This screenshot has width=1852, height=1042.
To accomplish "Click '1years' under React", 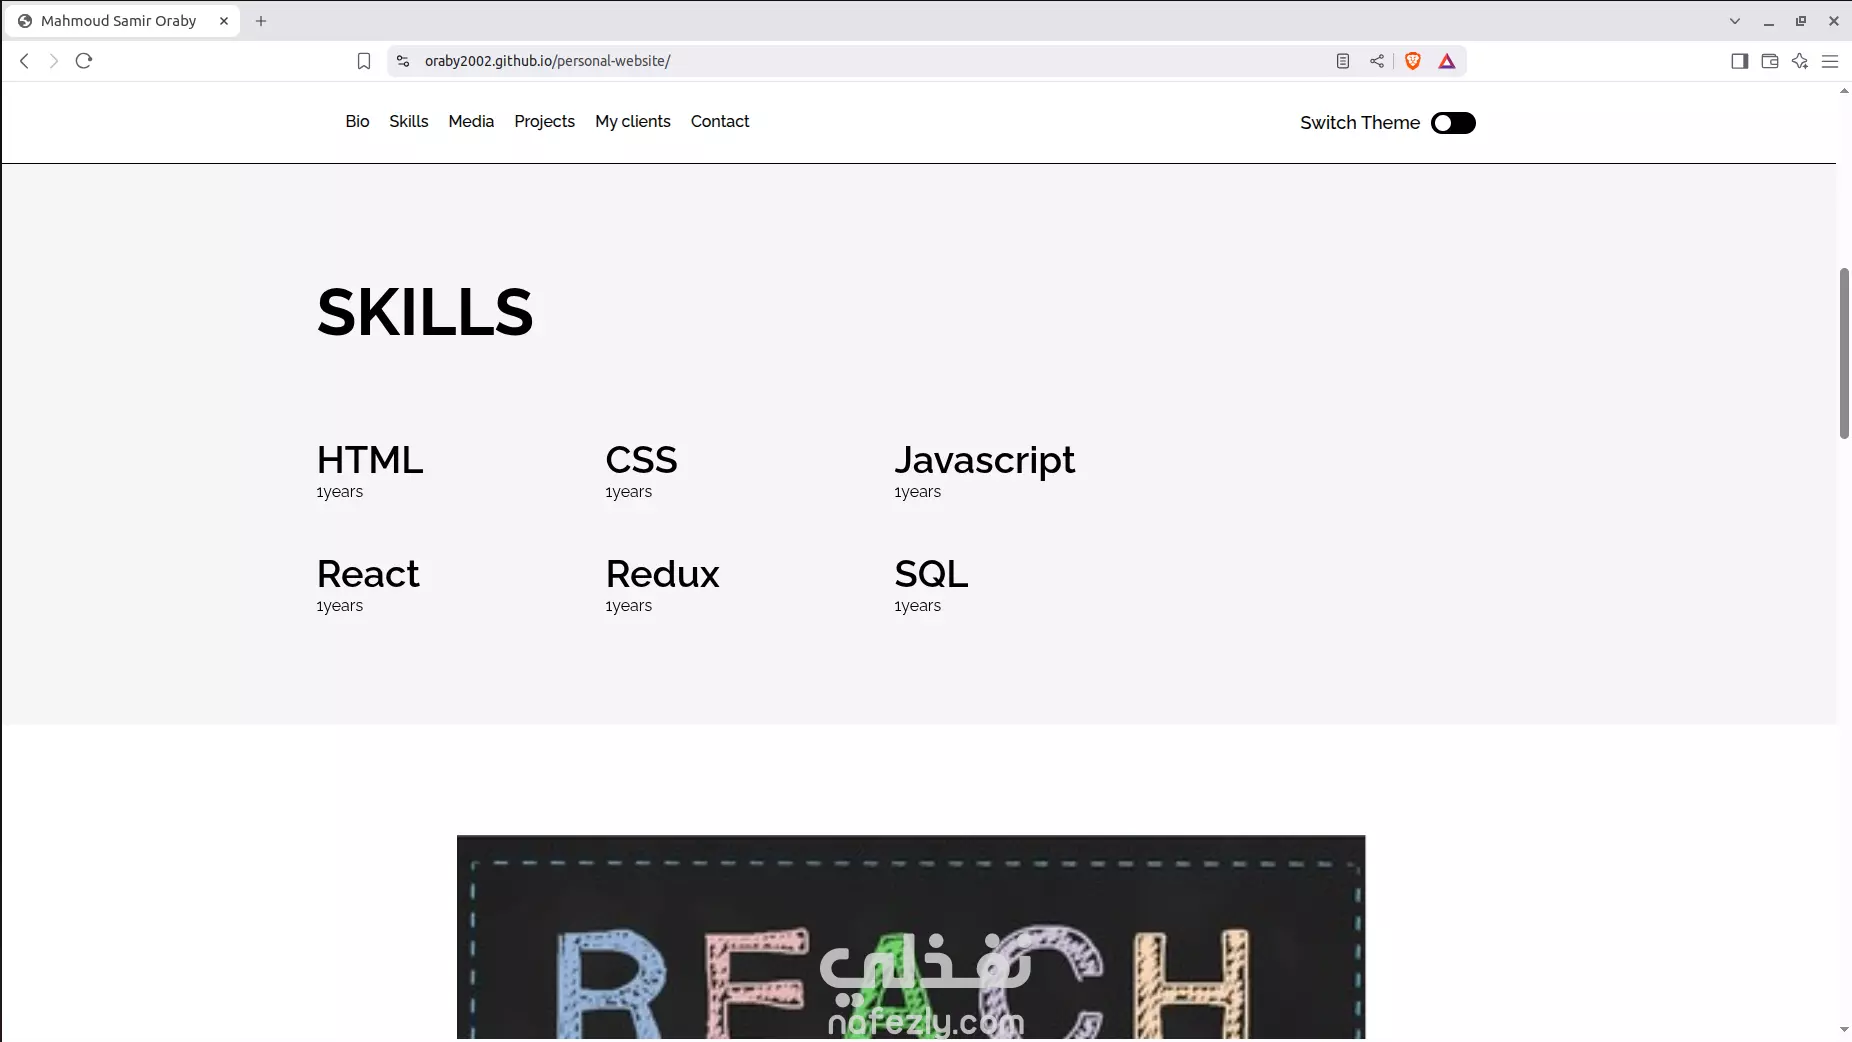I will pos(340,606).
